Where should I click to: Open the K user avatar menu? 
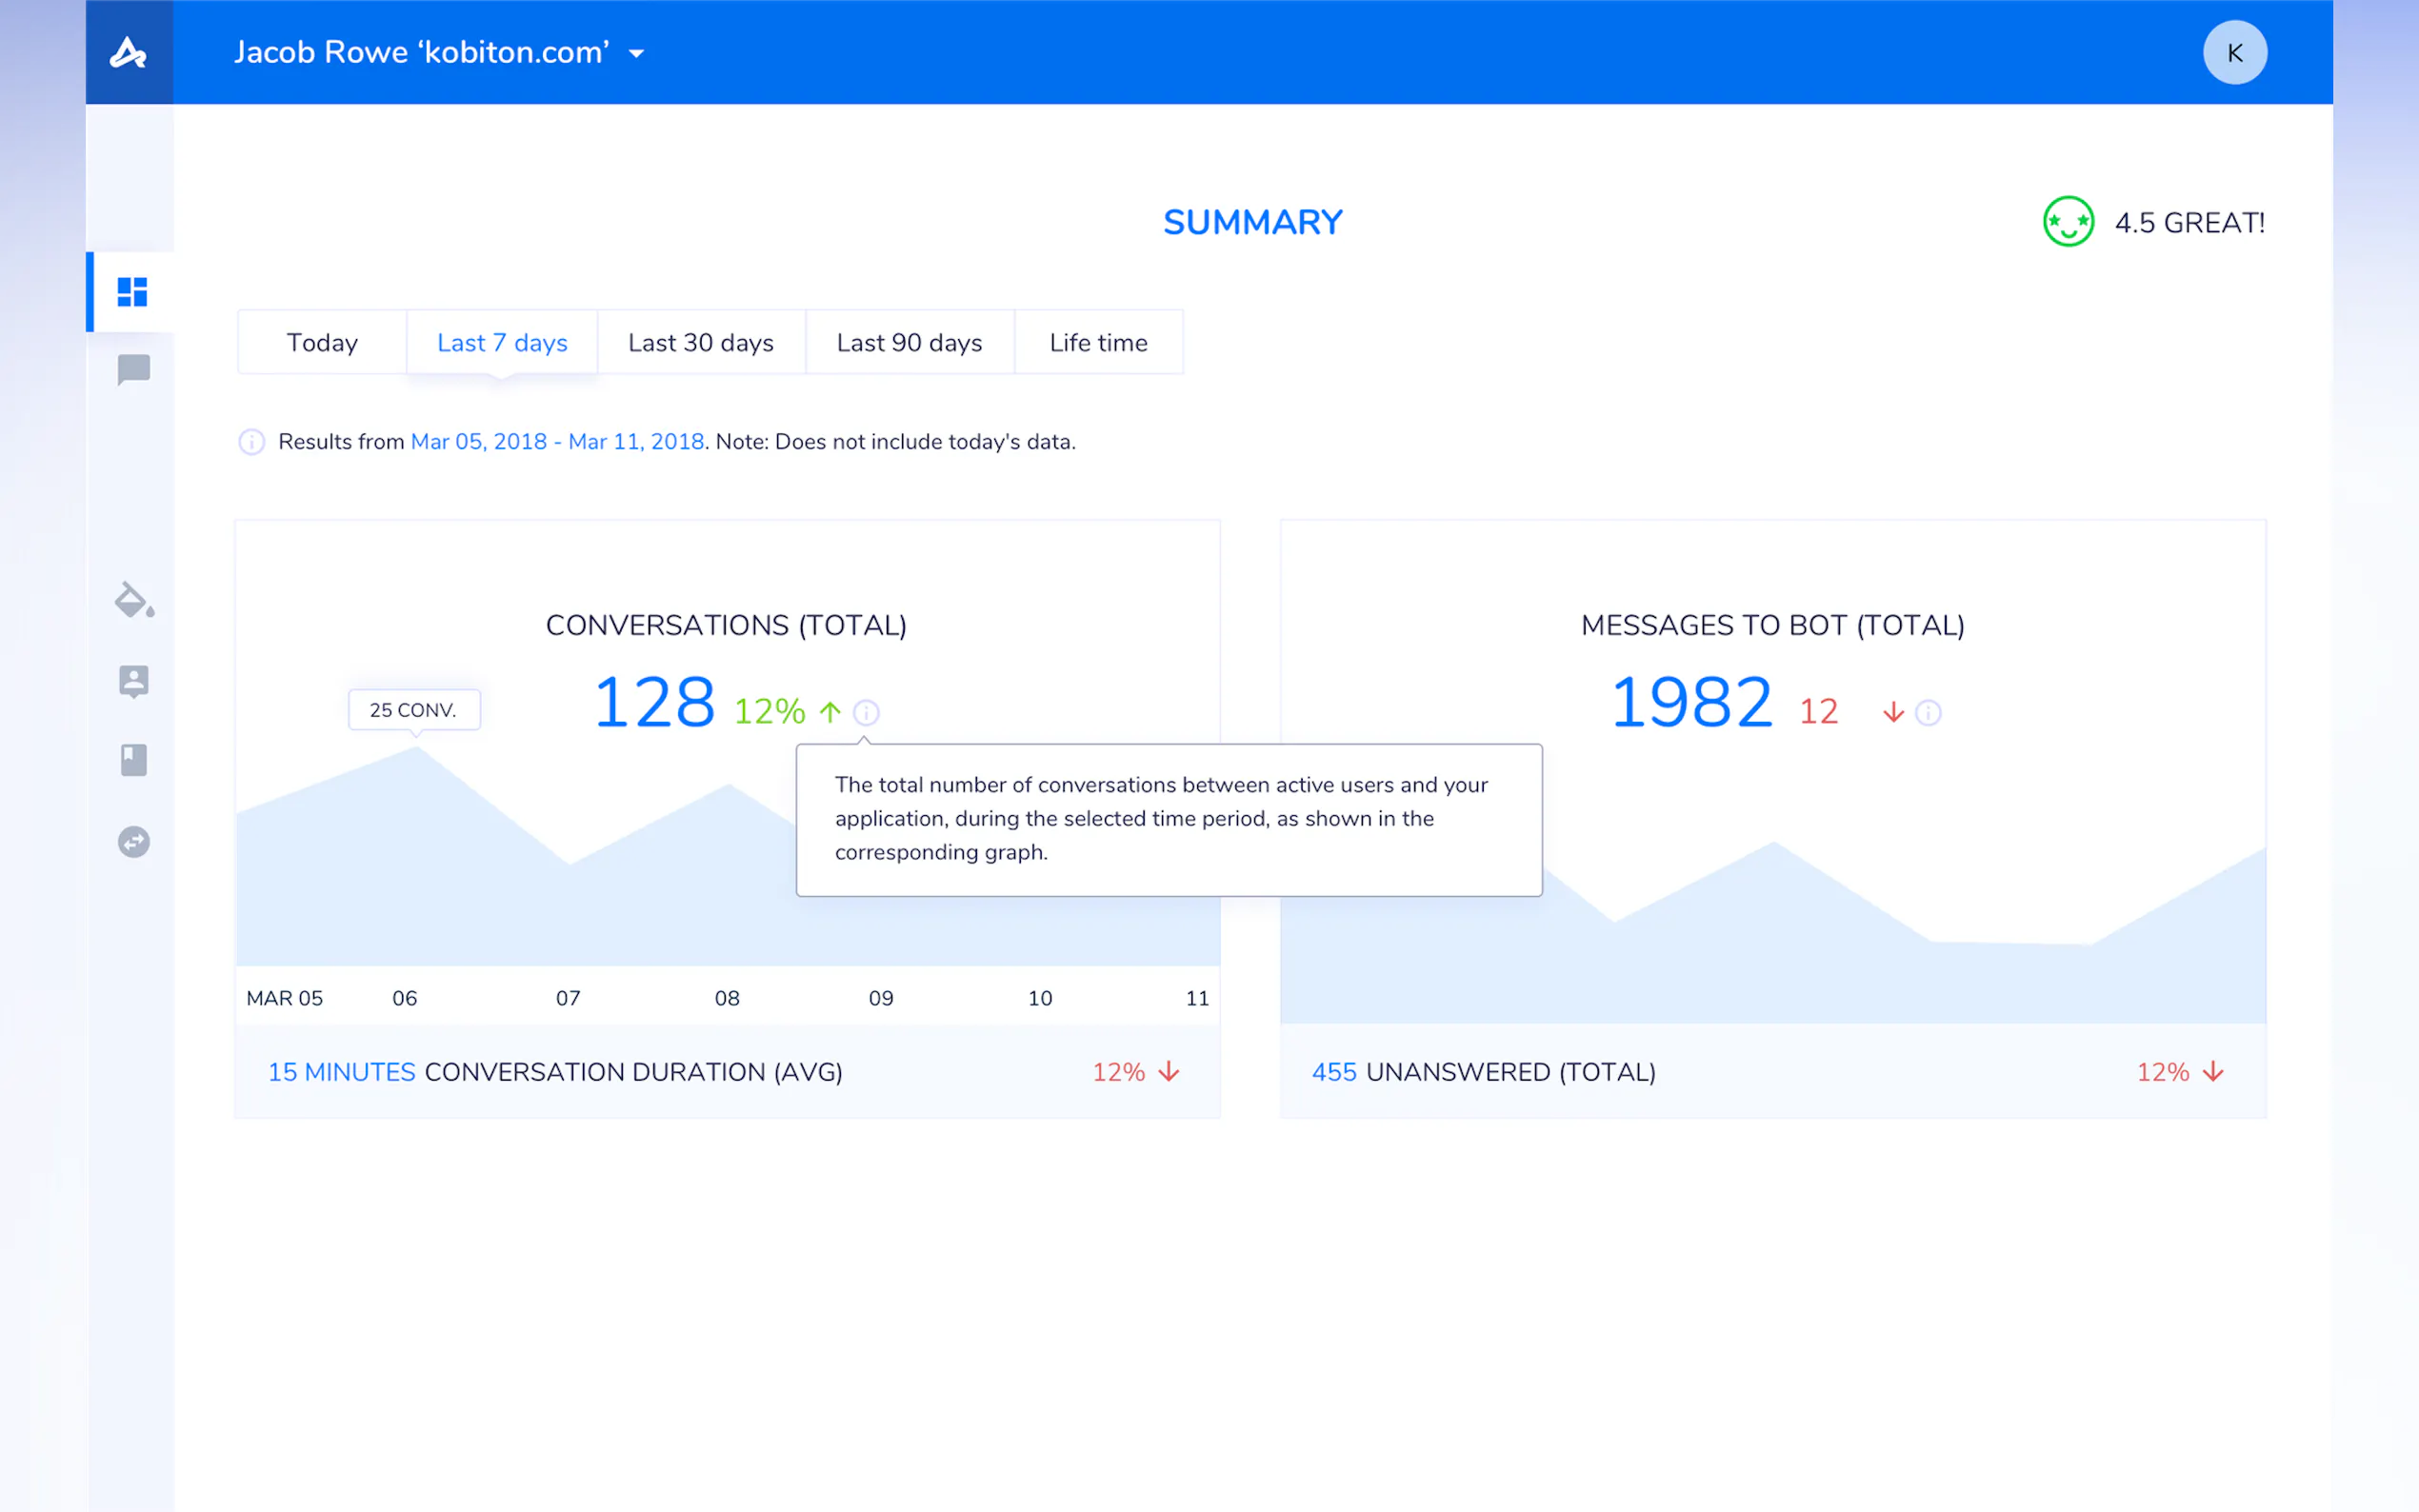2234,52
